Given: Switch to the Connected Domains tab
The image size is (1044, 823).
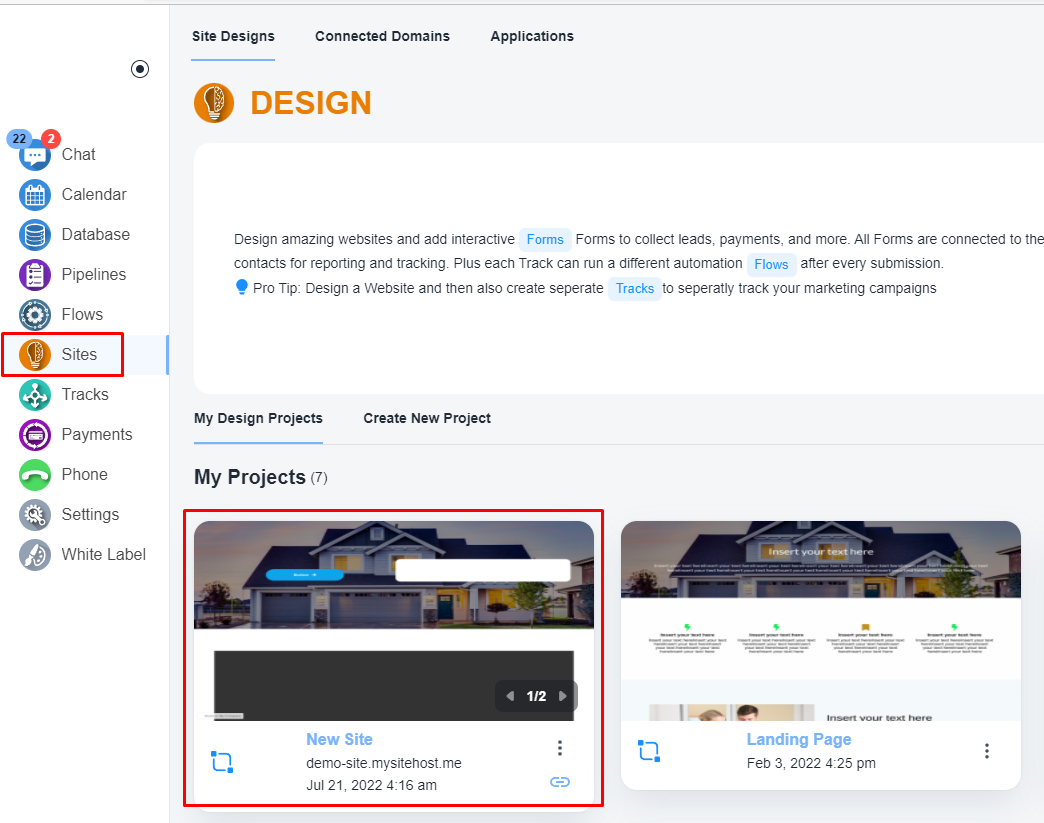Looking at the screenshot, I should [x=382, y=36].
